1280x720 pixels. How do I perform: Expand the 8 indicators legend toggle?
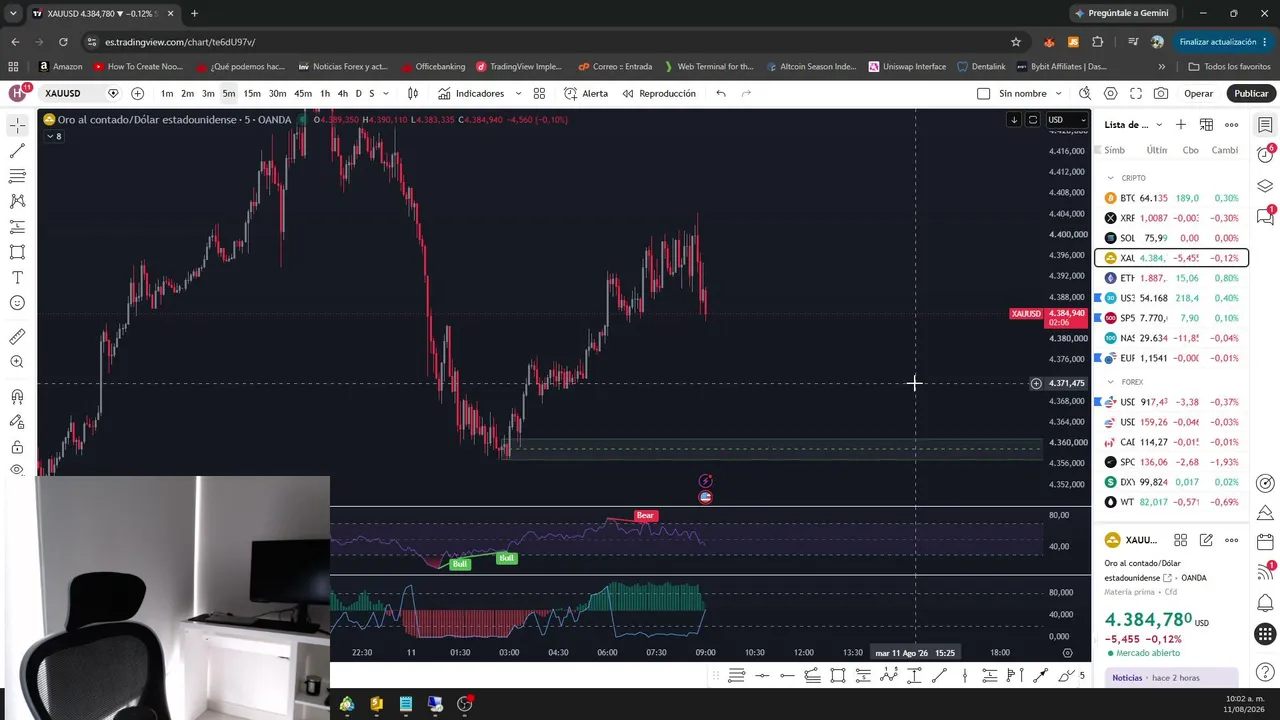pyautogui.click(x=53, y=136)
